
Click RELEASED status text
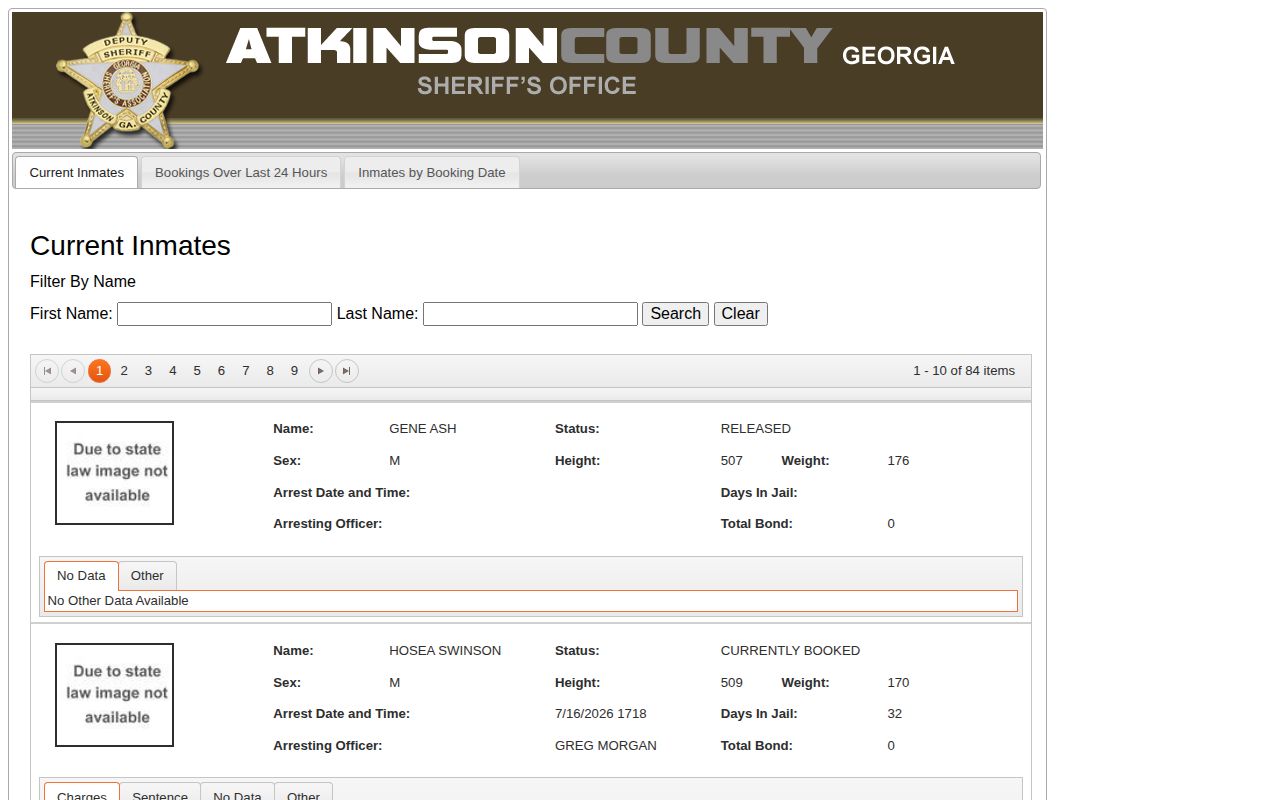[x=756, y=429]
